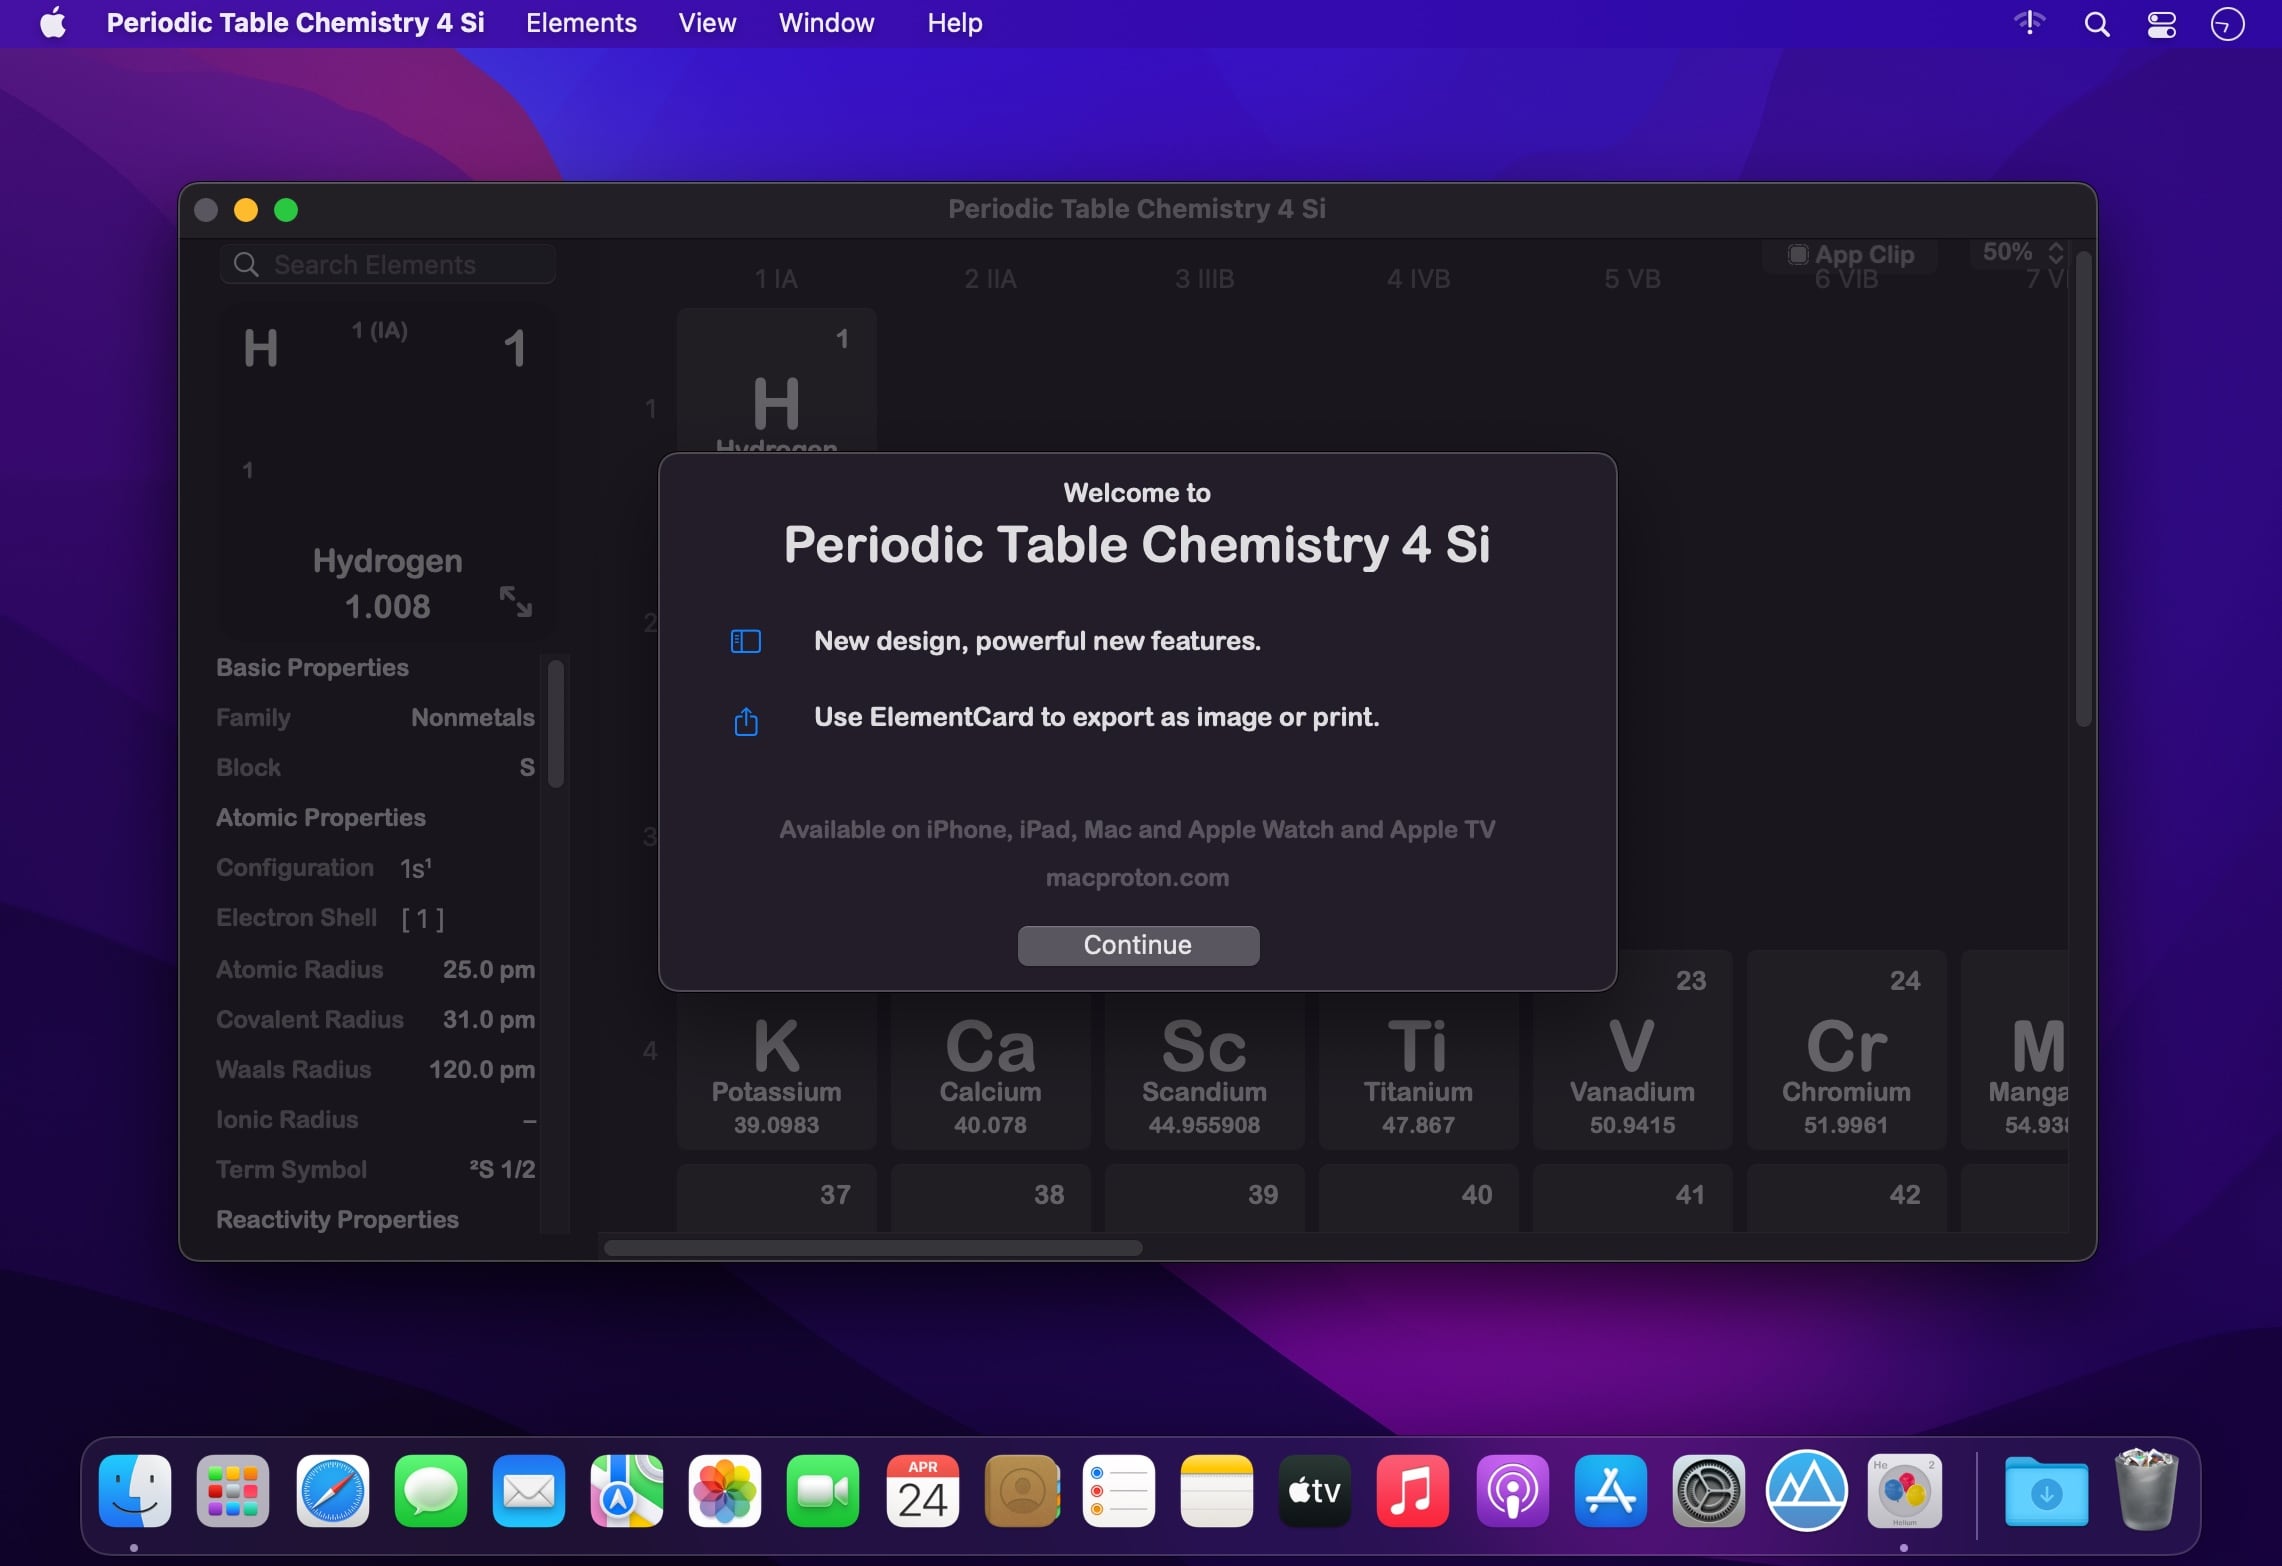2282x1566 pixels.
Task: Select the Calcium element tile
Action: pos(991,1070)
